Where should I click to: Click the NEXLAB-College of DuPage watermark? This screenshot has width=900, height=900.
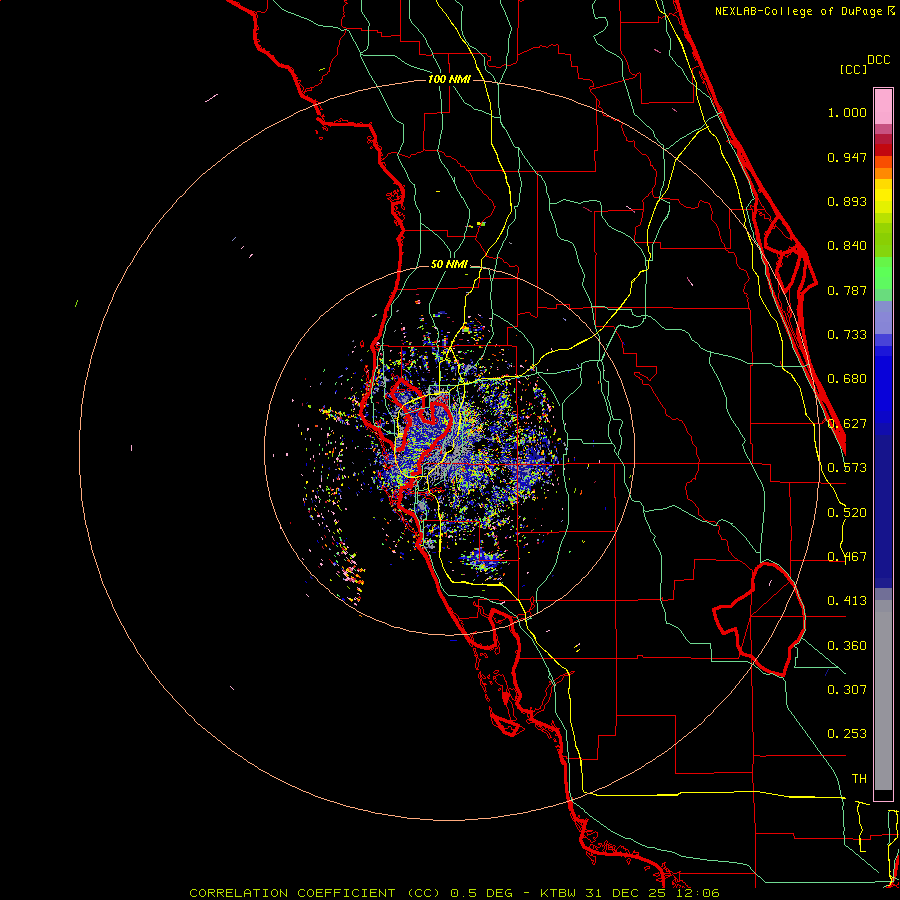pos(805,11)
